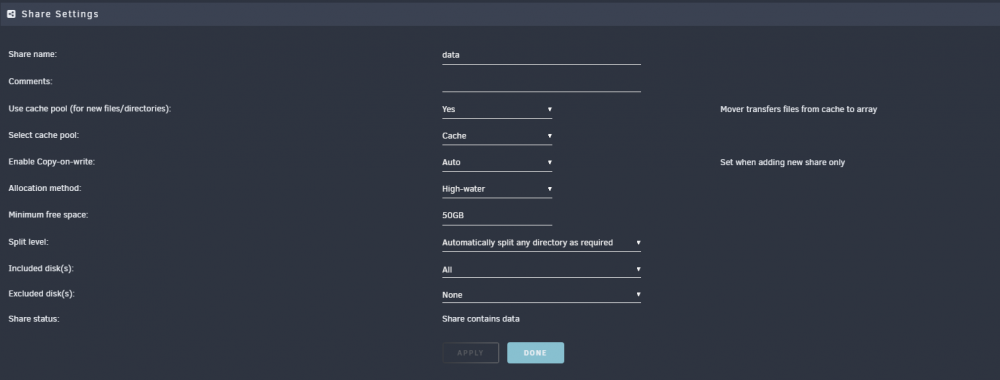Screen dimensions: 1000x380
Task: Expand the Enable Copy-on-write dropdown set to Auto
Action: point(497,163)
